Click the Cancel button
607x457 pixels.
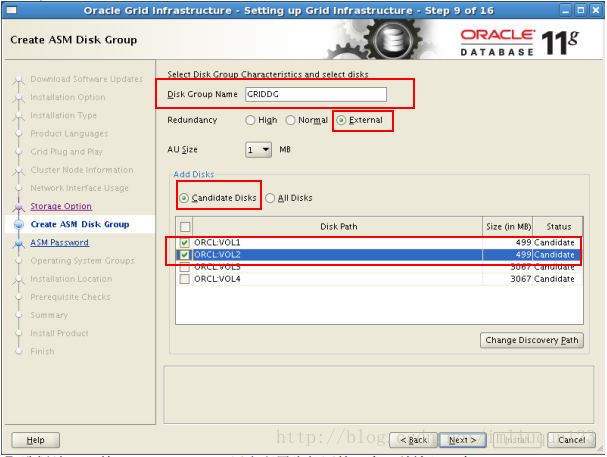(571, 440)
